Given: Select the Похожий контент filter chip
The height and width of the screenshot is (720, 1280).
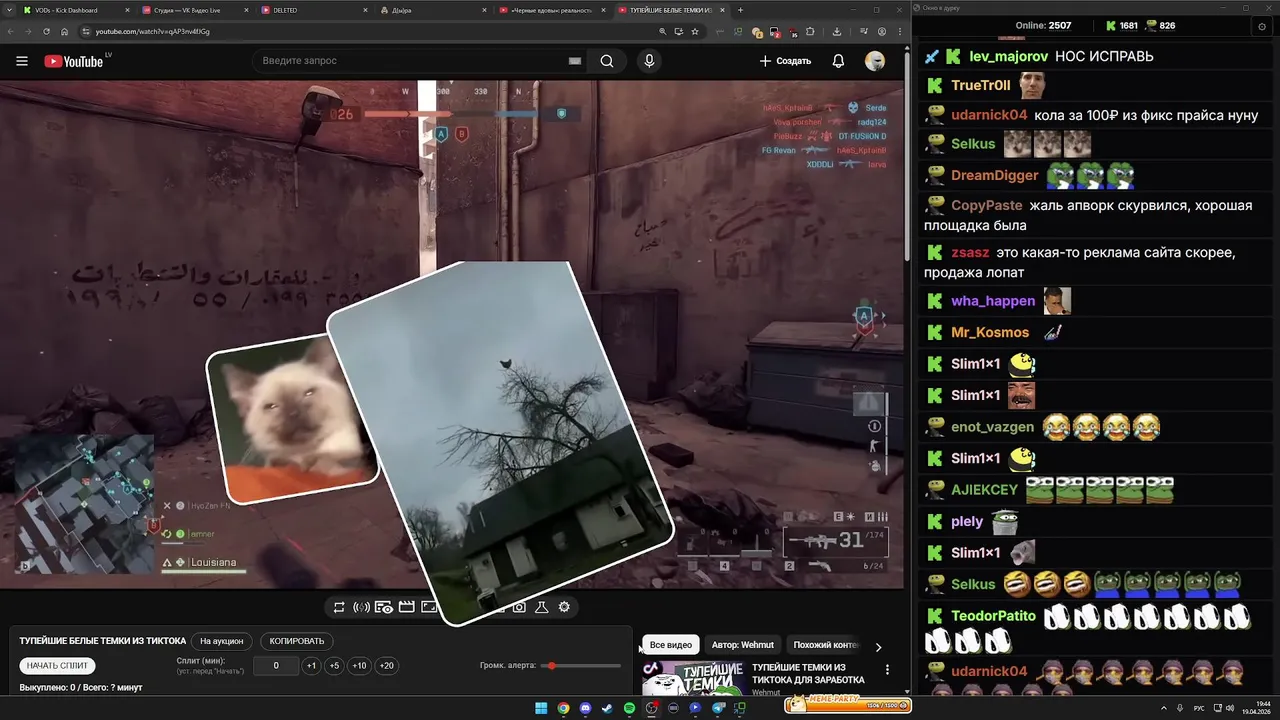Looking at the screenshot, I should coord(825,645).
